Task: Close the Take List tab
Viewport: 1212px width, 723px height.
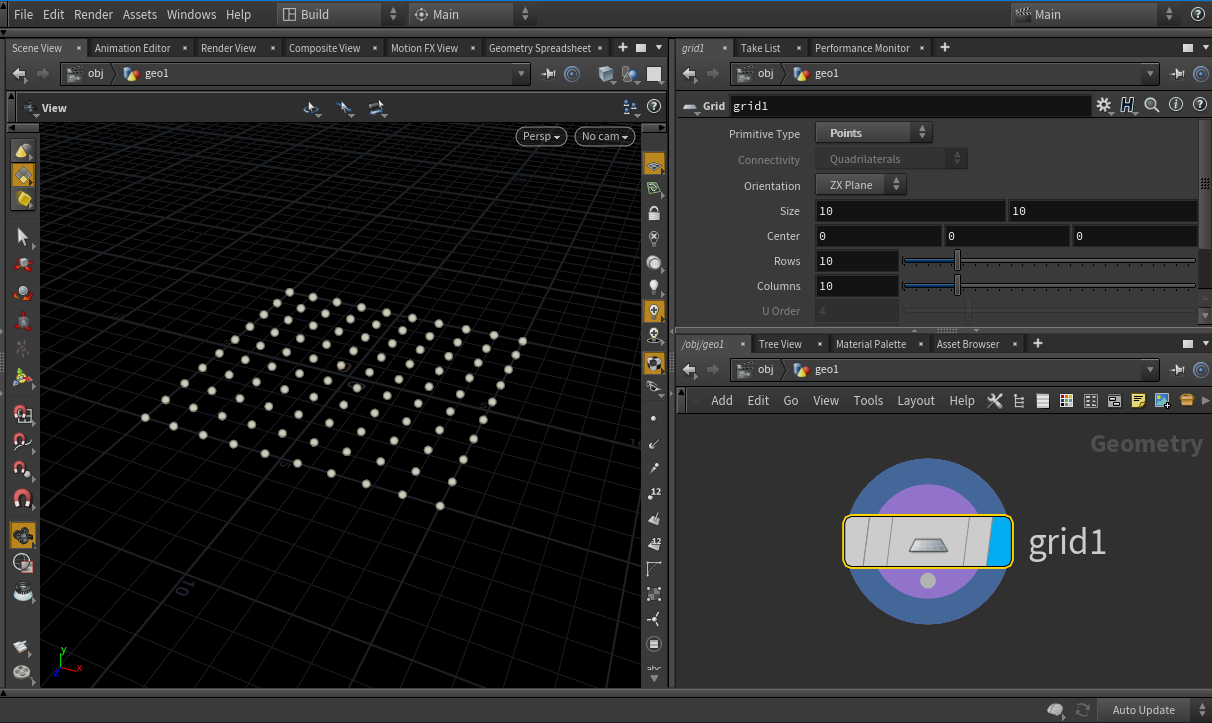Action: click(x=798, y=48)
